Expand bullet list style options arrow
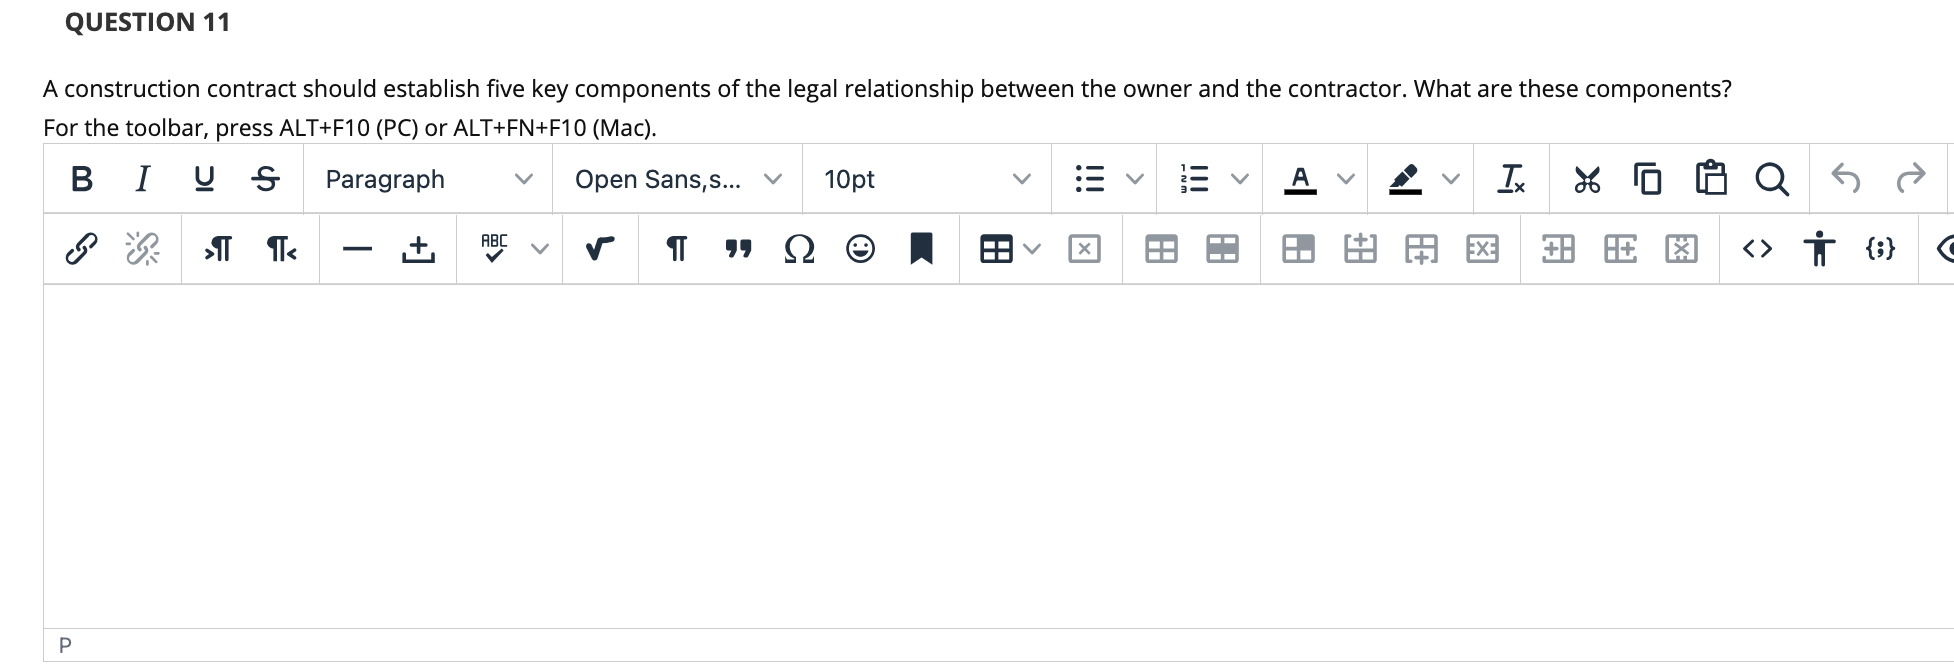Screen dimensions: 1954x668 (1134, 179)
